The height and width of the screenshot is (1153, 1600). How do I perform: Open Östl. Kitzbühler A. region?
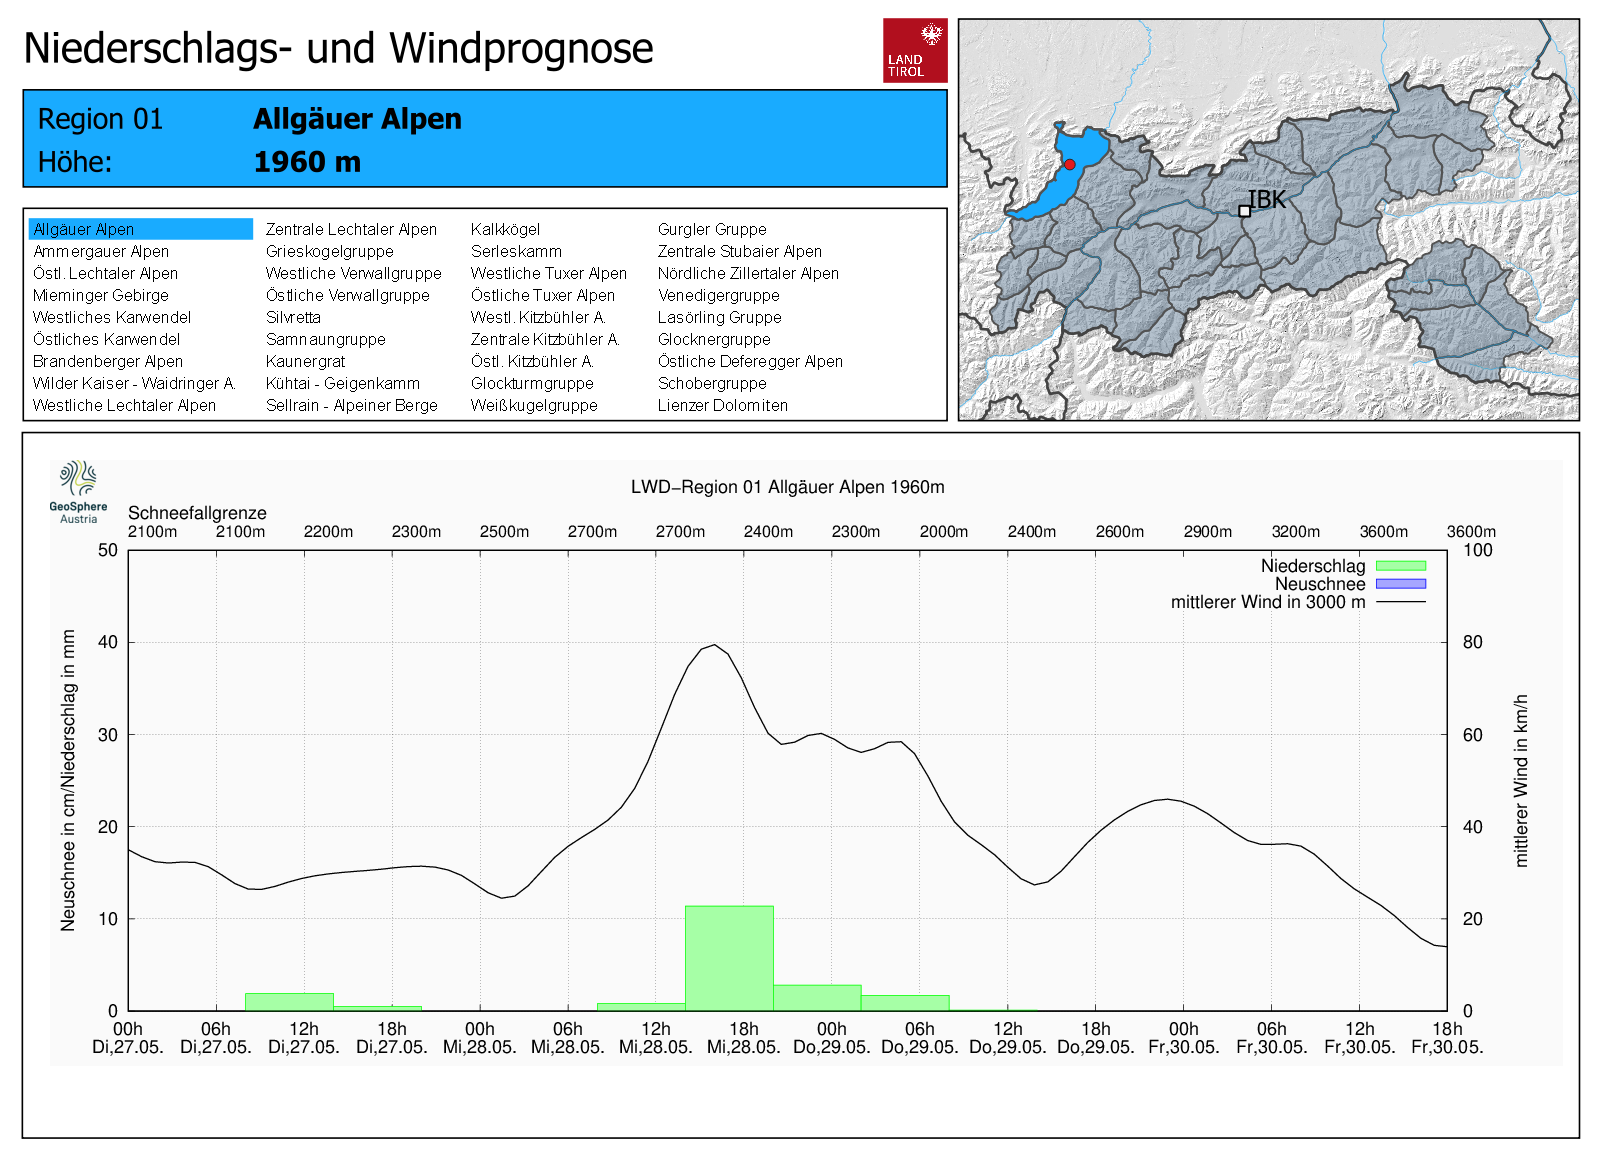click(x=532, y=361)
